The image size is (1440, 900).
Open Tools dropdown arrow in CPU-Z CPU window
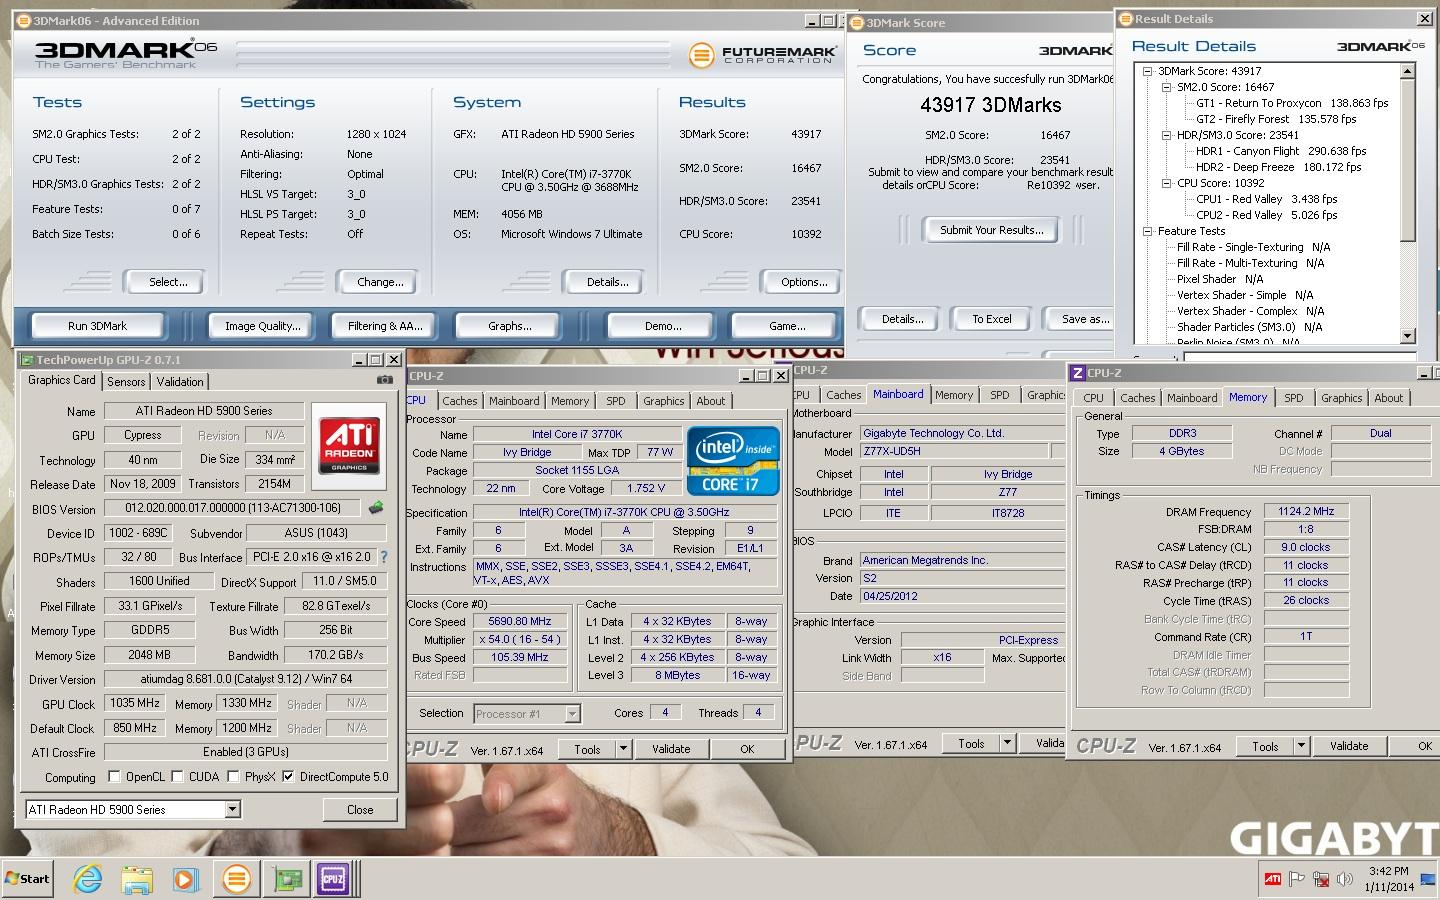[623, 748]
